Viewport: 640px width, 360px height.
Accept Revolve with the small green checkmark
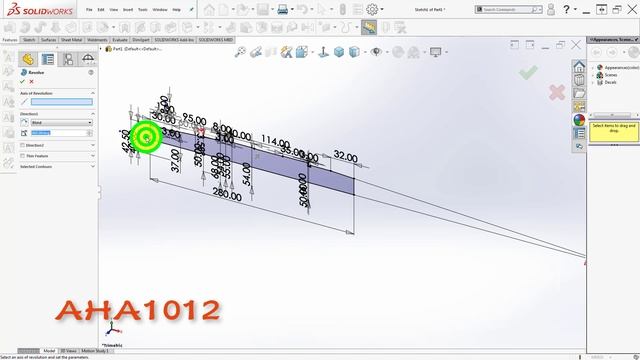[22, 82]
